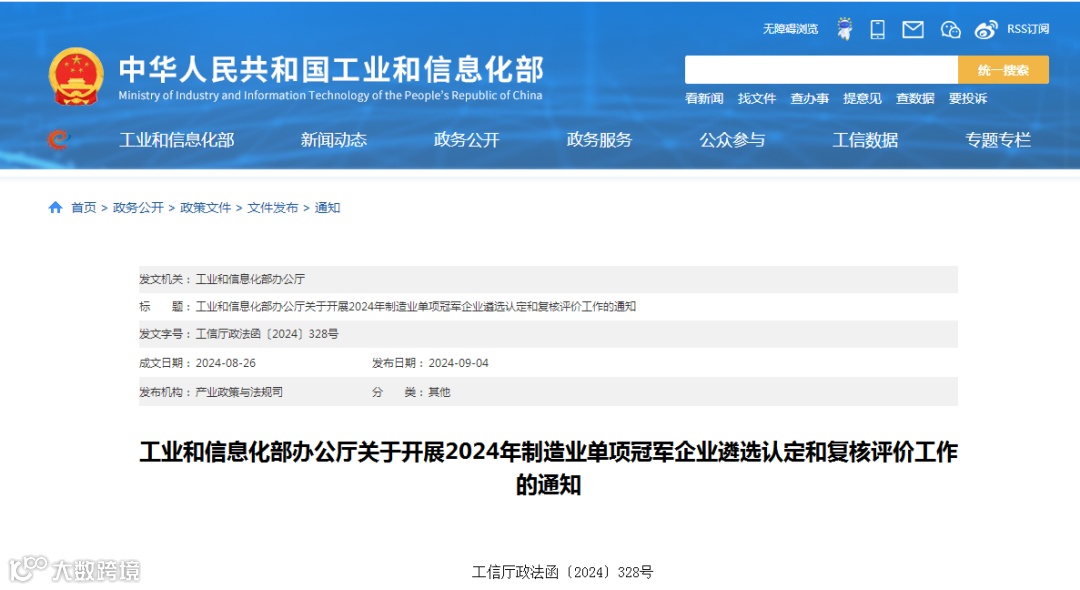Go to 通知 in breadcrumb
Image resolution: width=1080 pixels, height=590 pixels.
point(327,207)
